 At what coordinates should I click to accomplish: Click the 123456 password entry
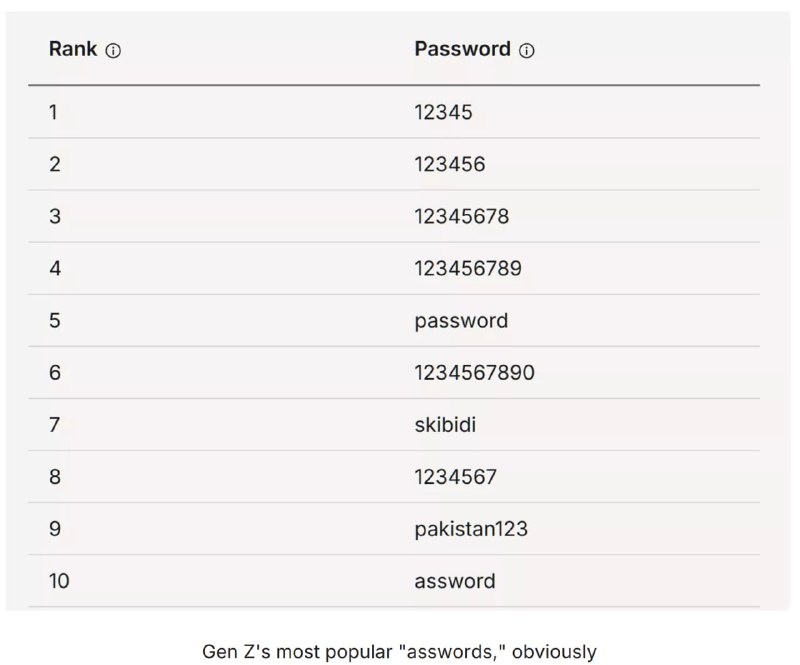tap(450, 165)
